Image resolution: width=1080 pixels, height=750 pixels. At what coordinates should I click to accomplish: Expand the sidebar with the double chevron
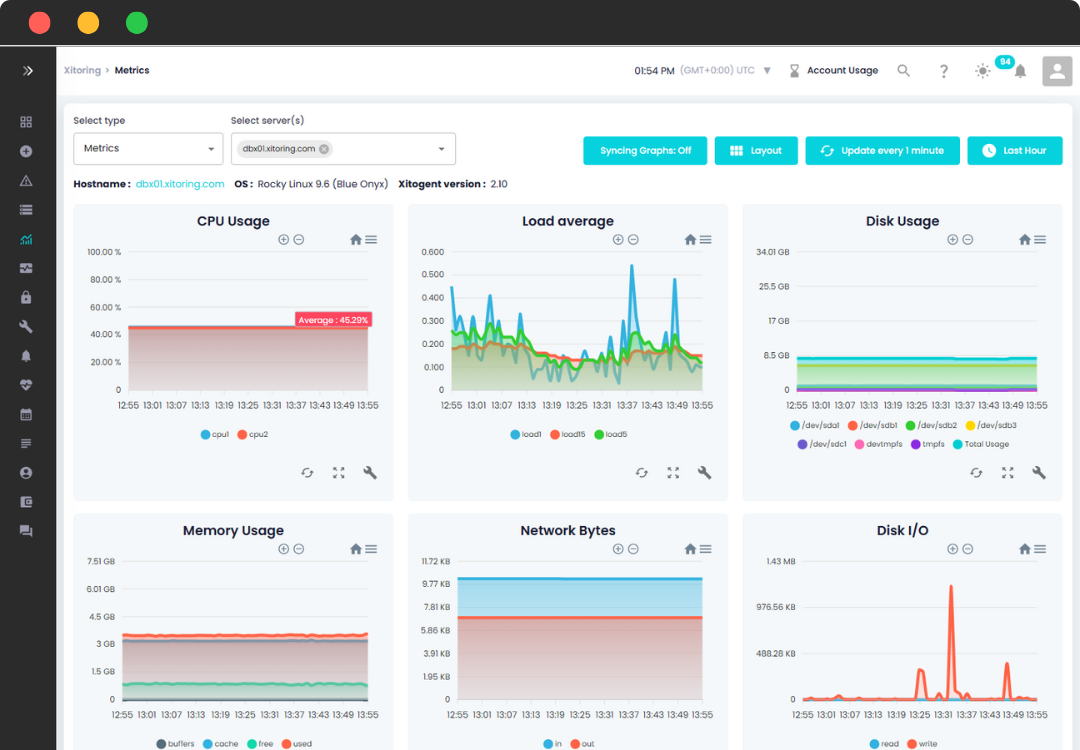28,71
